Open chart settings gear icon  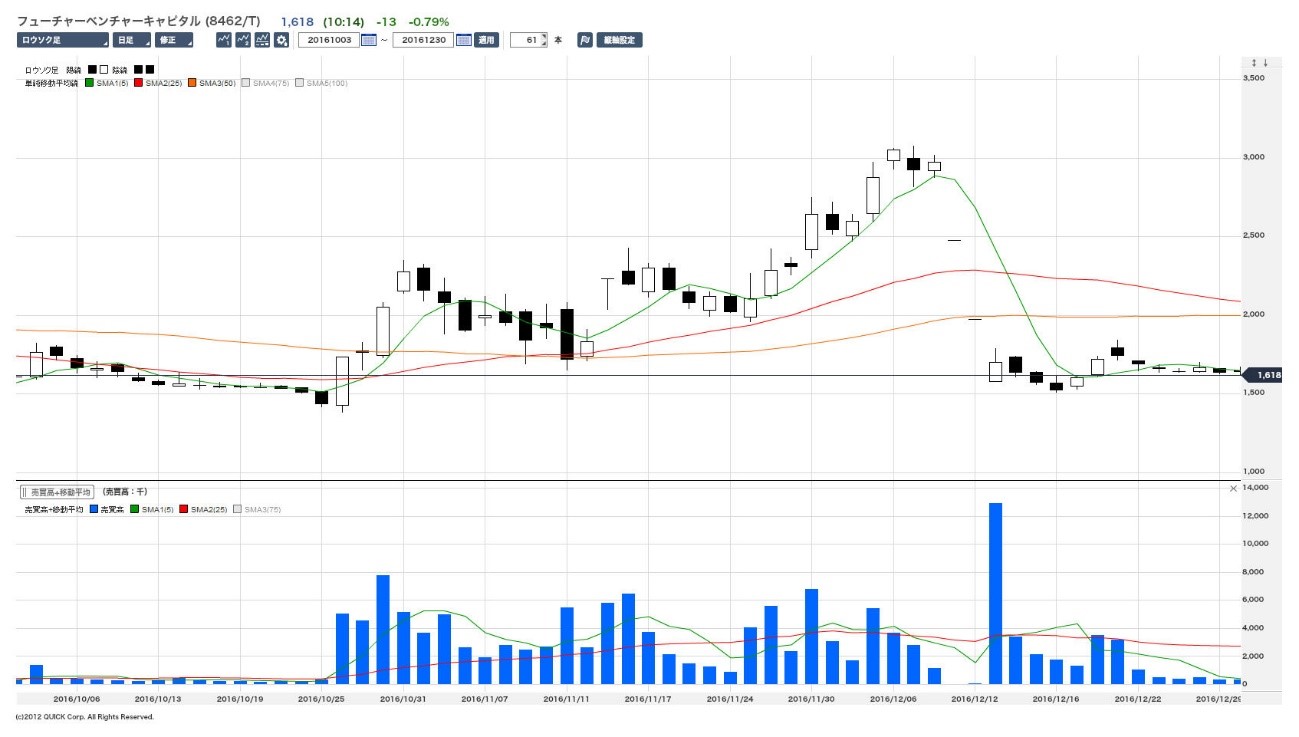pos(282,40)
